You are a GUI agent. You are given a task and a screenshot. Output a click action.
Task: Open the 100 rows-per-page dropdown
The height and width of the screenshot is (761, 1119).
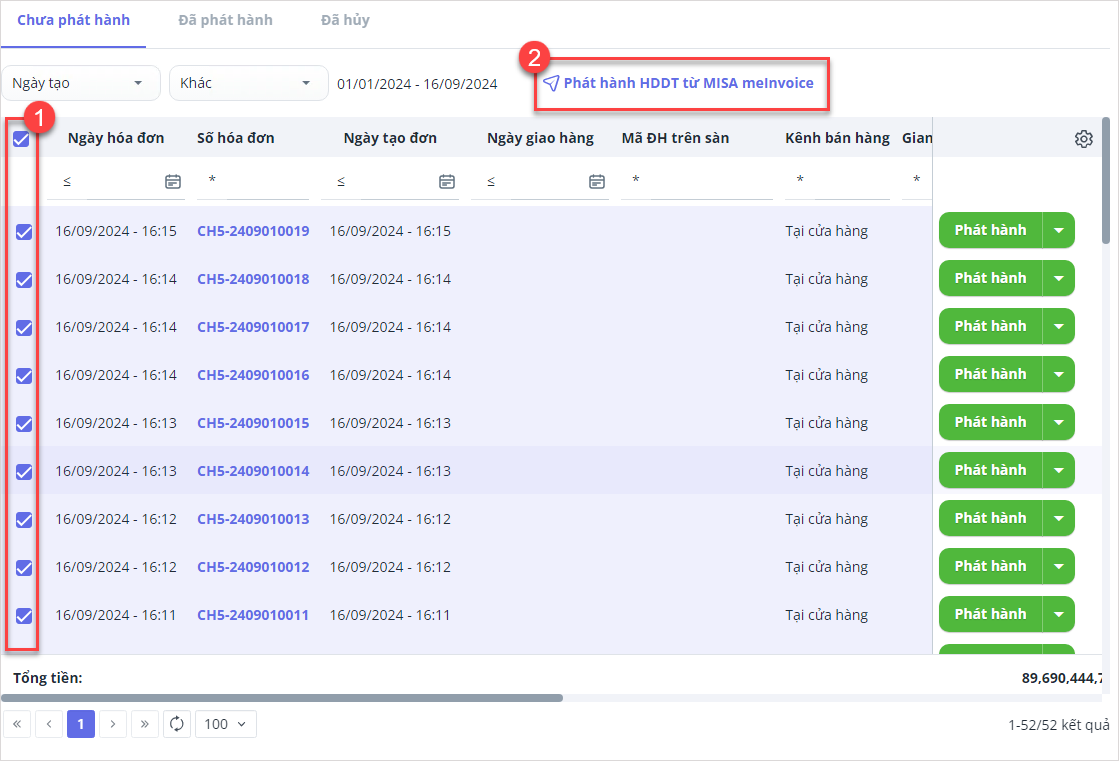click(x=225, y=724)
